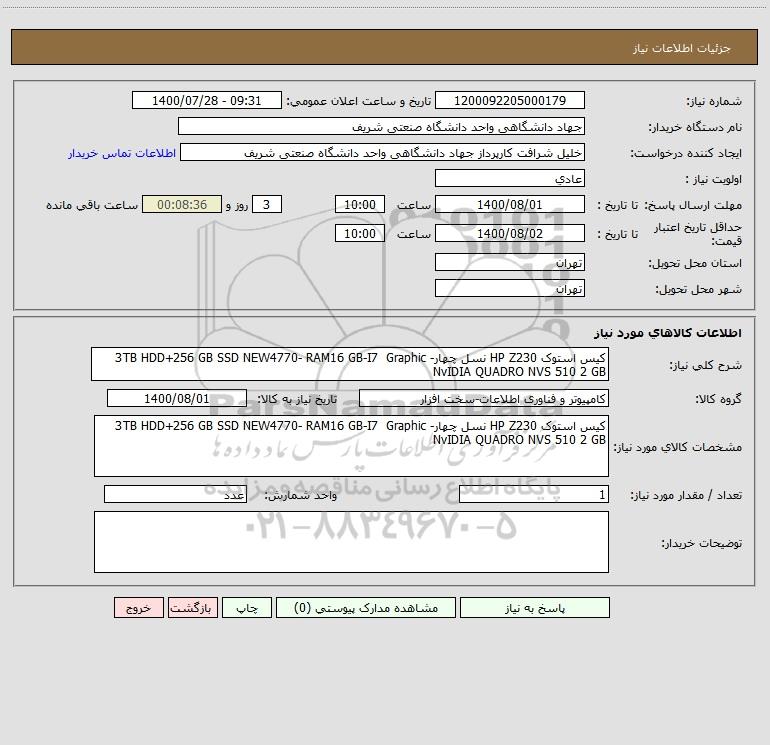Click the remaining days field showing 3
770x745 pixels.
(267, 204)
